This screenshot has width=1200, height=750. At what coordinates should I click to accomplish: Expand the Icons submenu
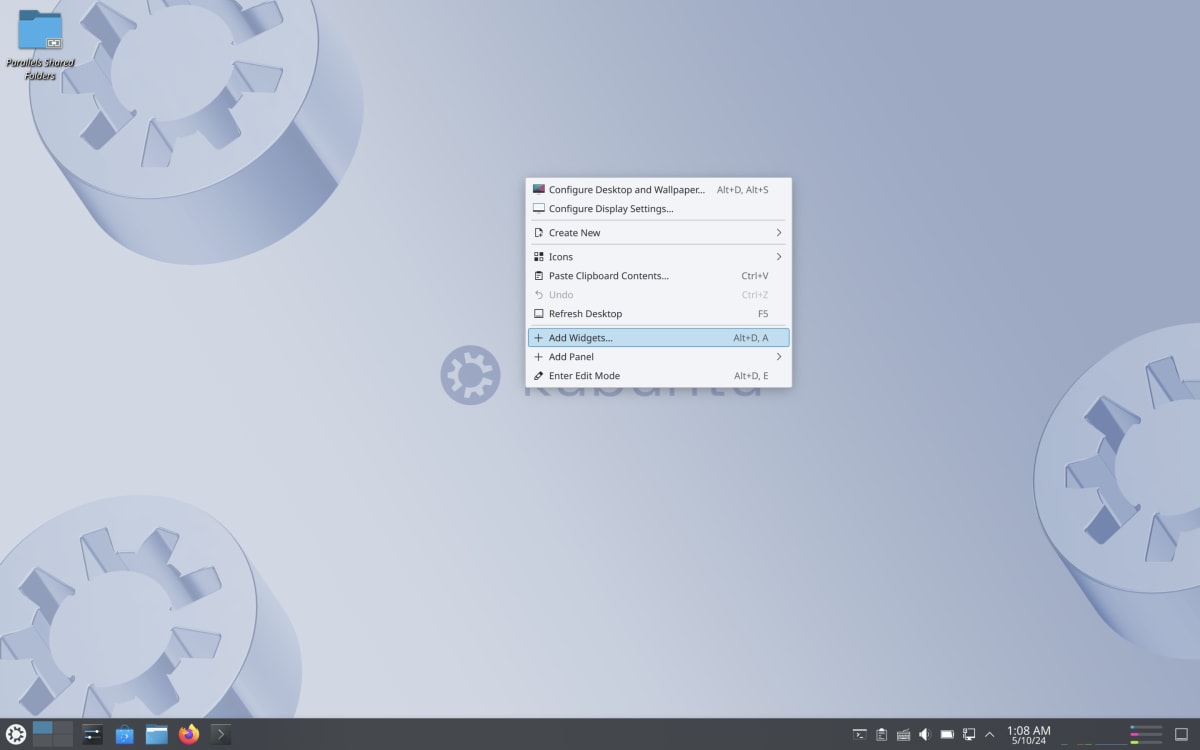click(x=659, y=256)
